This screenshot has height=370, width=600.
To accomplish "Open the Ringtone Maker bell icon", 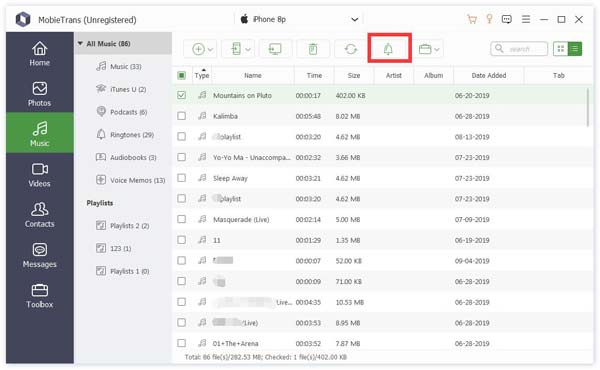I will pos(389,49).
